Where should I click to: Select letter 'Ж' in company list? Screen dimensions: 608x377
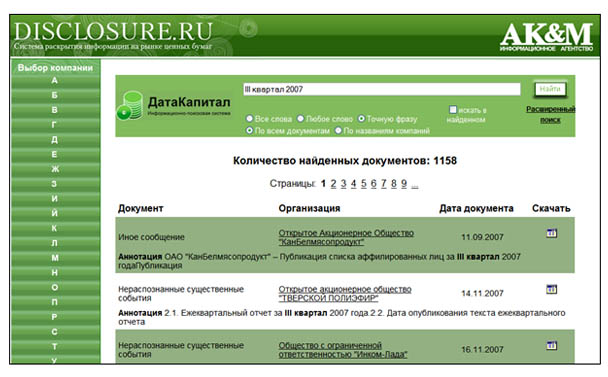[55, 169]
